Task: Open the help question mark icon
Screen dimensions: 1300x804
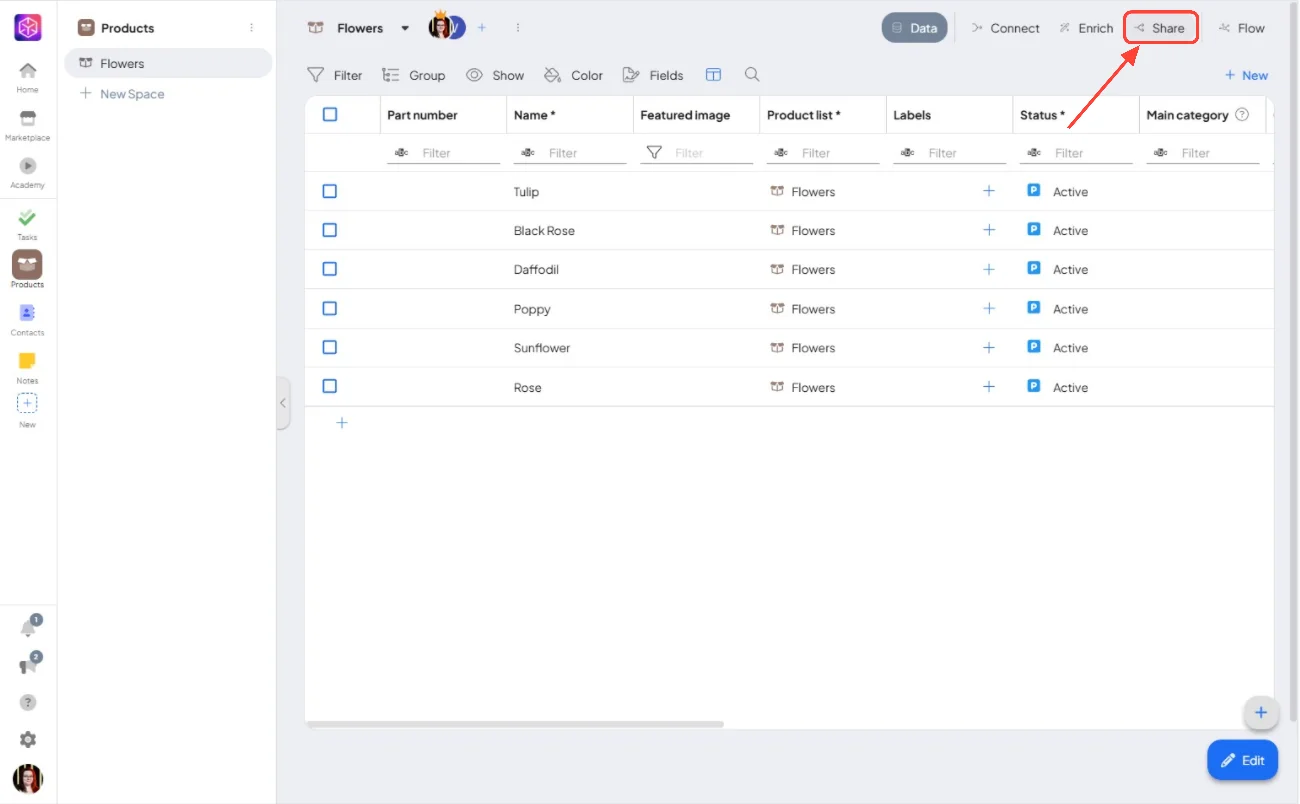Action: [x=28, y=702]
